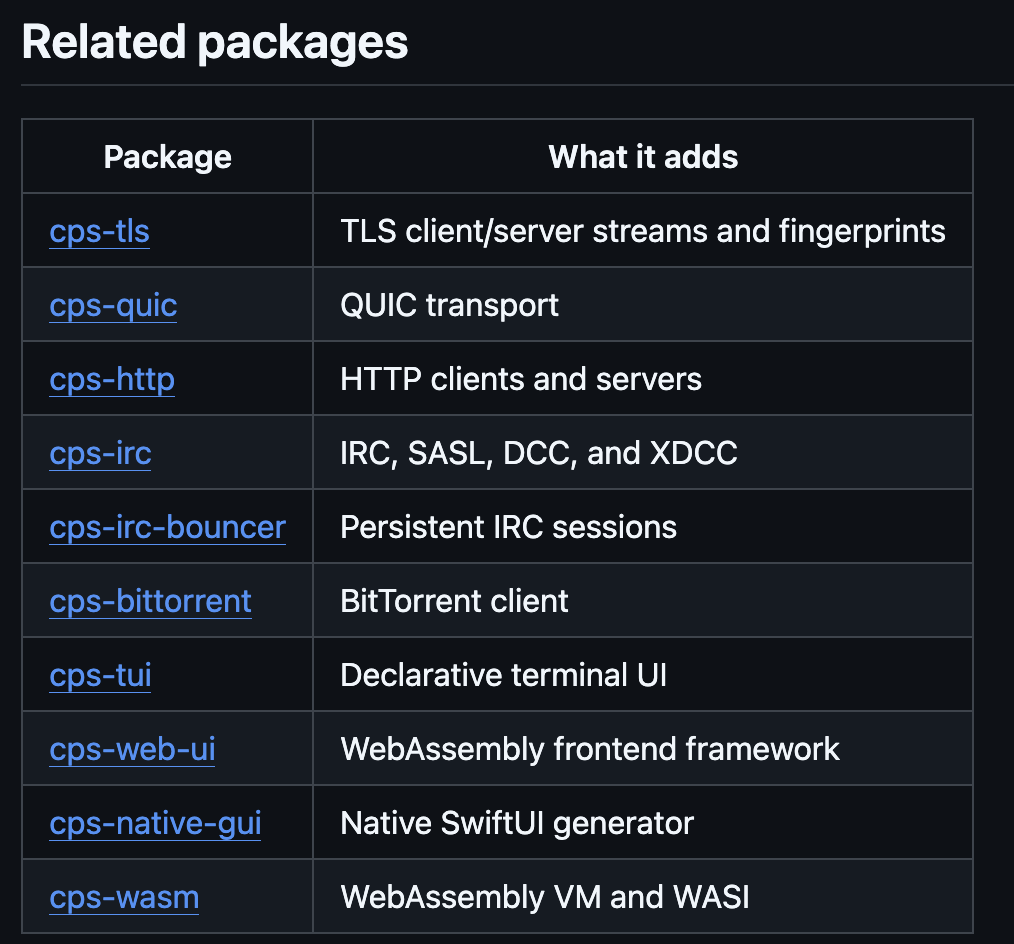Open the cps-irc package link
Image resolution: width=1014 pixels, height=944 pixels.
coord(100,453)
